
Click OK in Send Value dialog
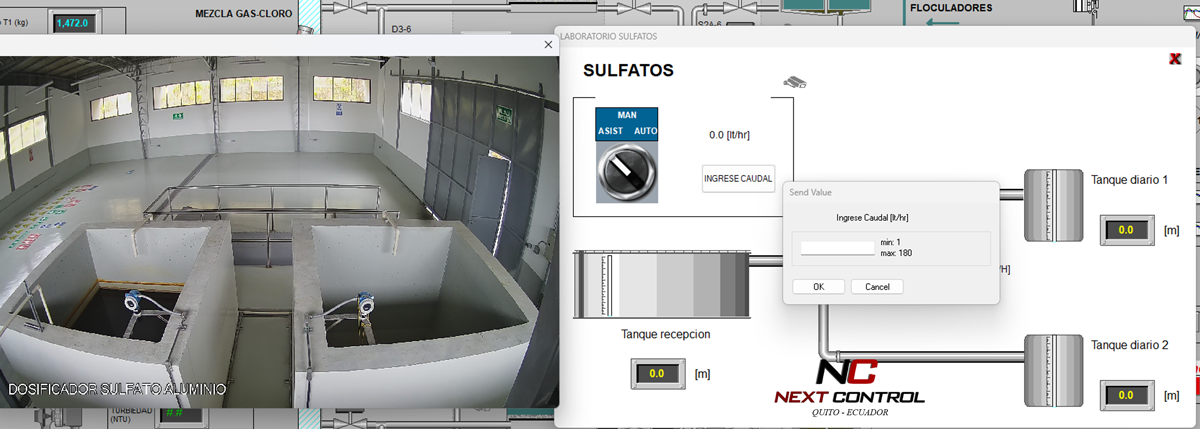pos(818,287)
